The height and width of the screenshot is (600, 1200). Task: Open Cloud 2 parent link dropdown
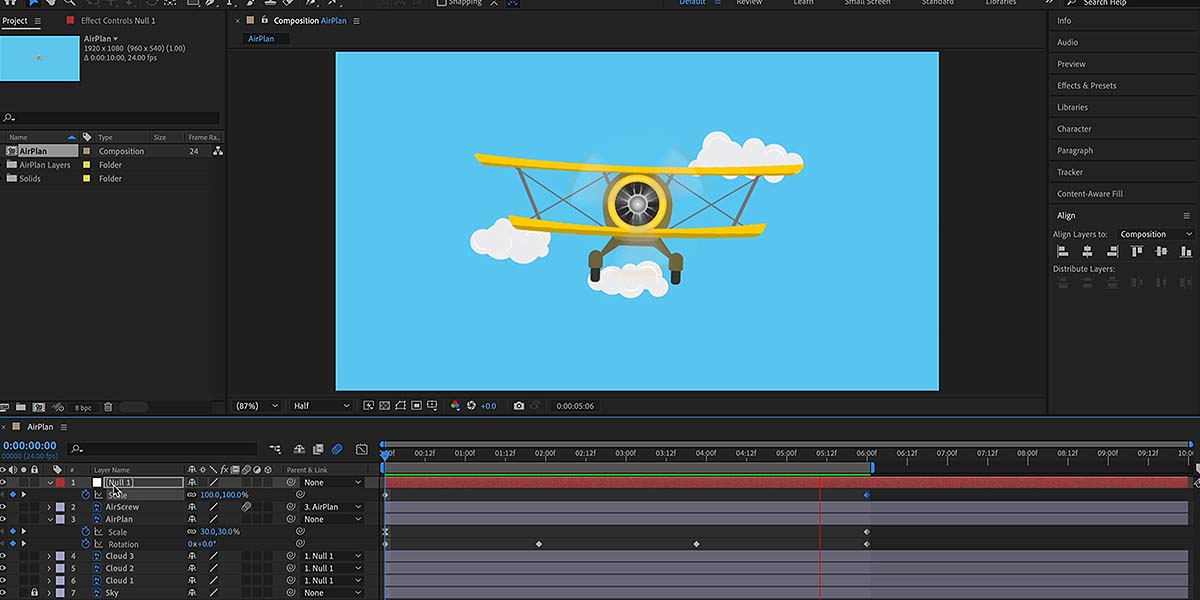pyautogui.click(x=331, y=568)
